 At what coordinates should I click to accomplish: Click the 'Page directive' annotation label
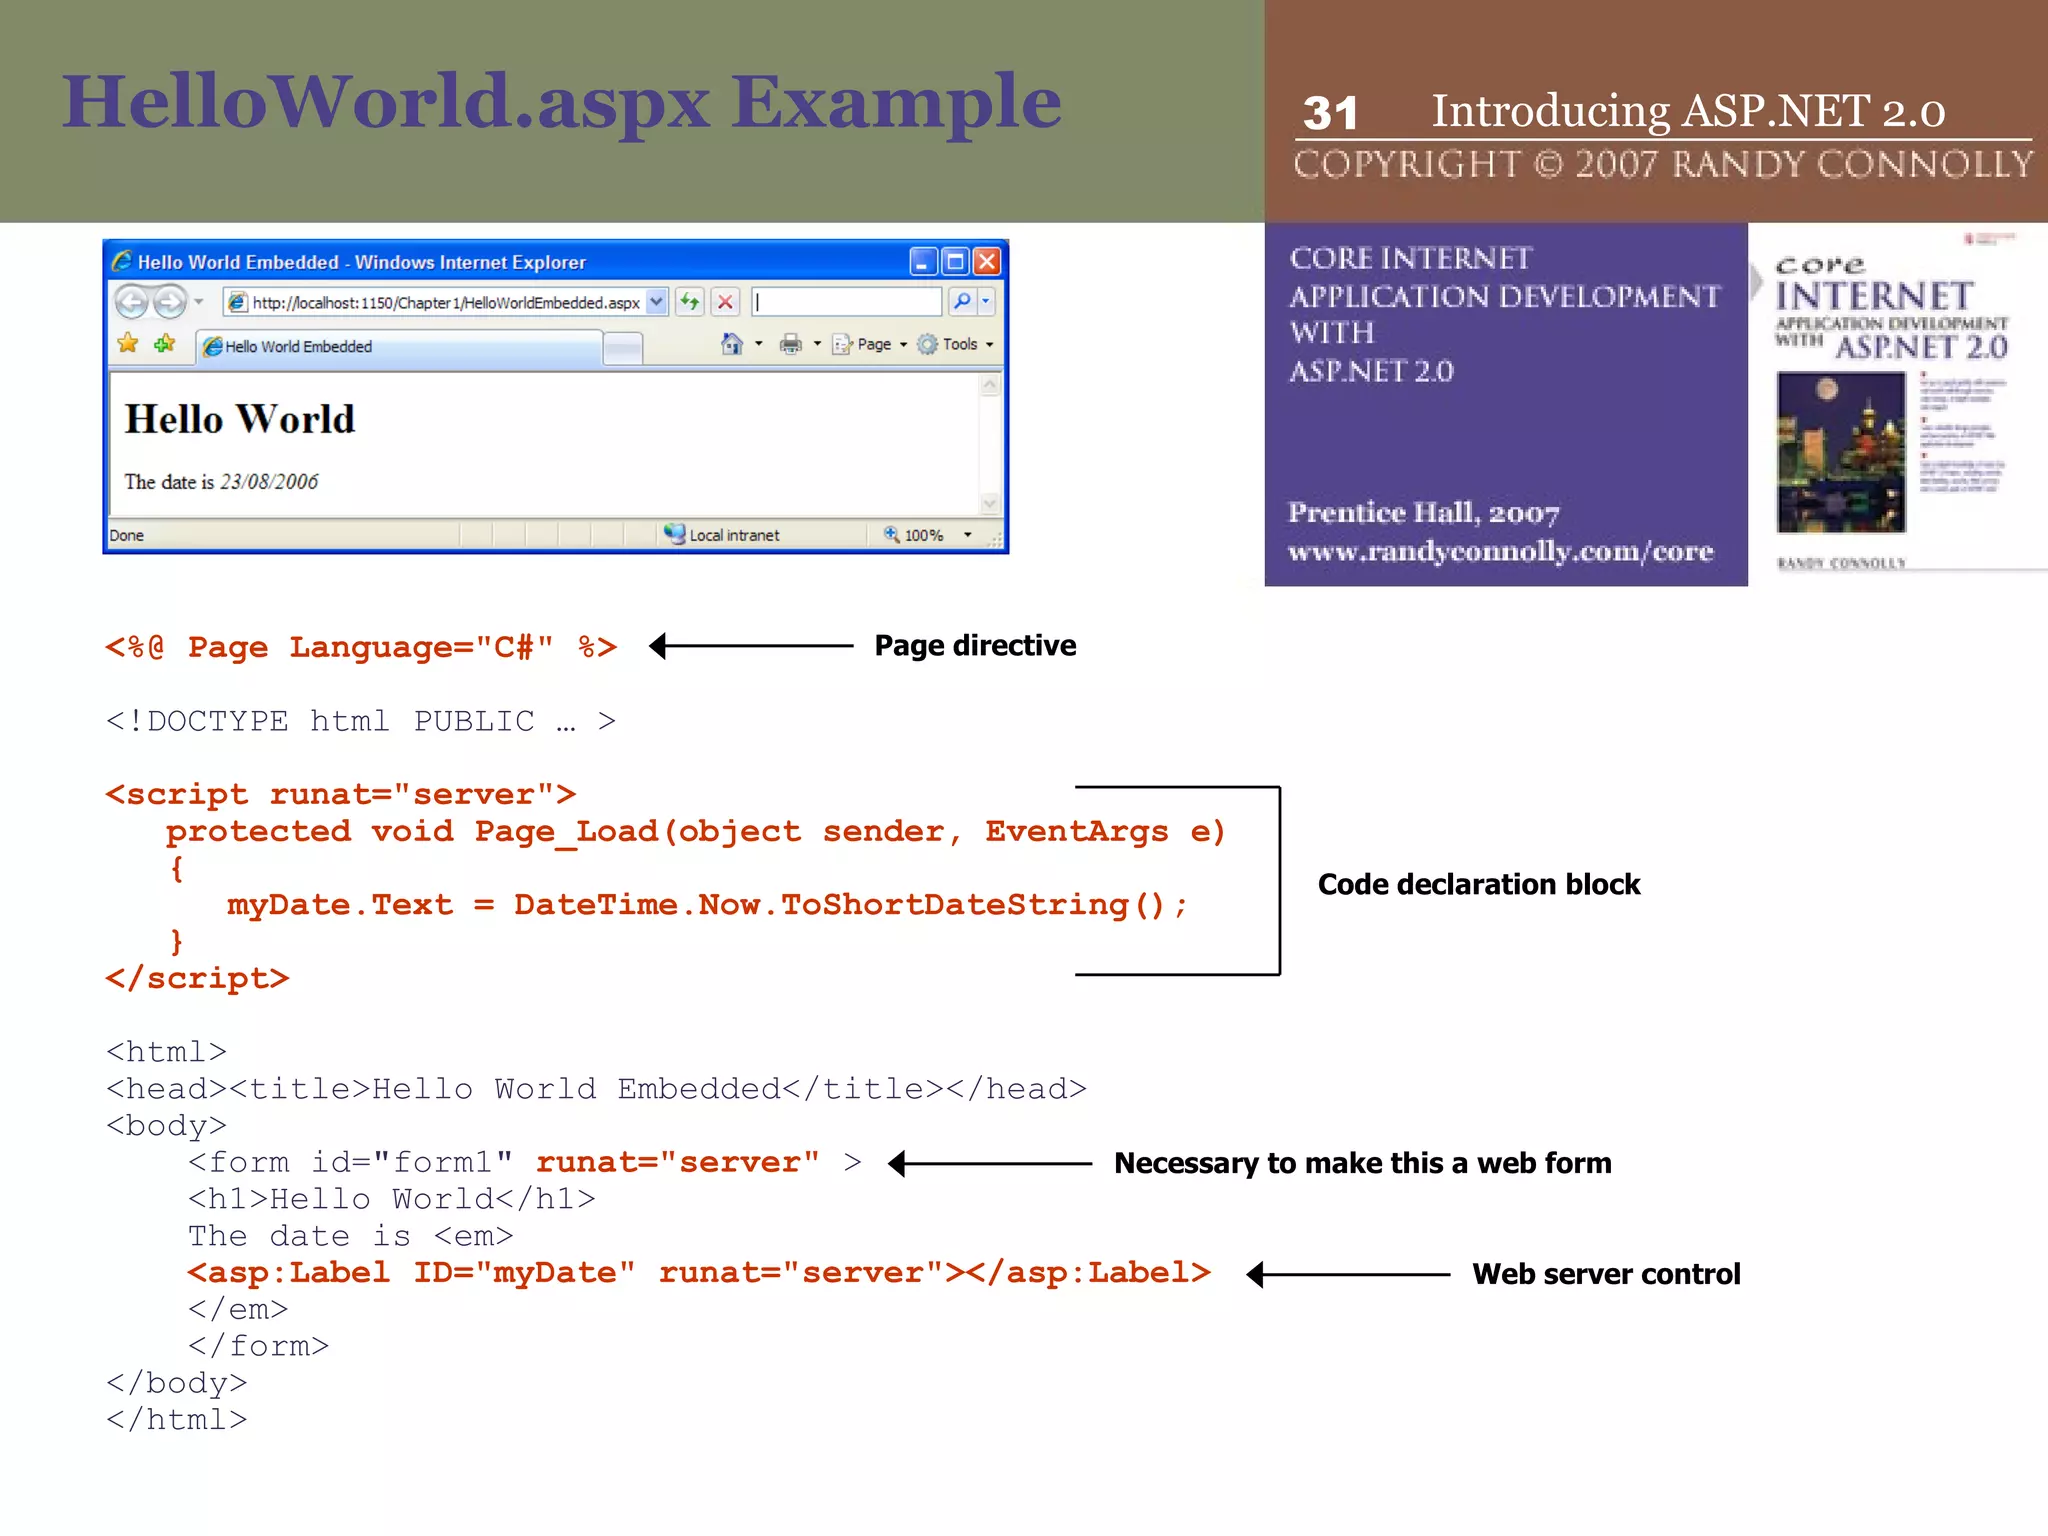point(975,646)
